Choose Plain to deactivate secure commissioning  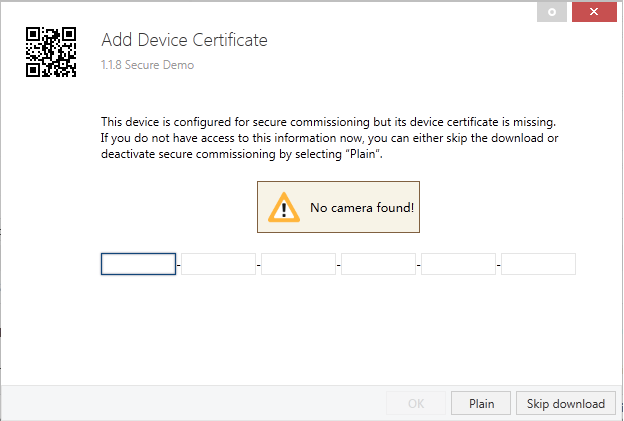481,403
